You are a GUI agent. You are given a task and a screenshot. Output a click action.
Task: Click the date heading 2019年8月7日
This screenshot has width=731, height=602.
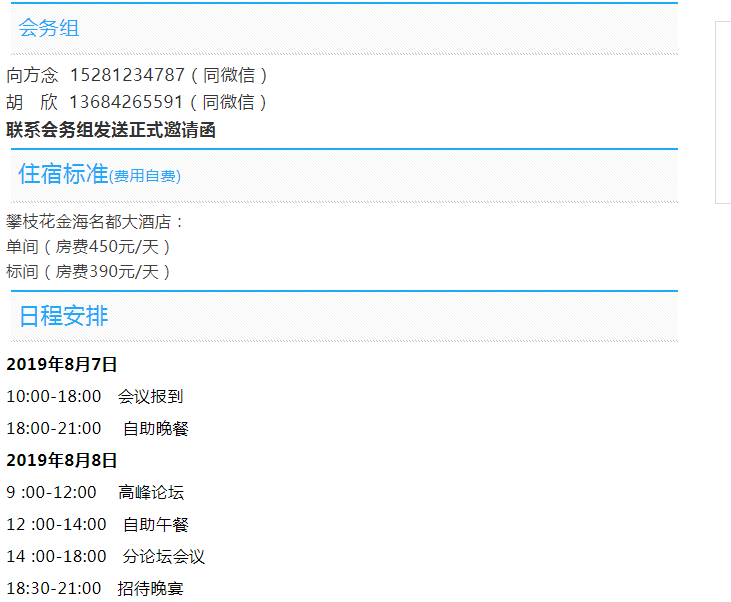(x=62, y=364)
